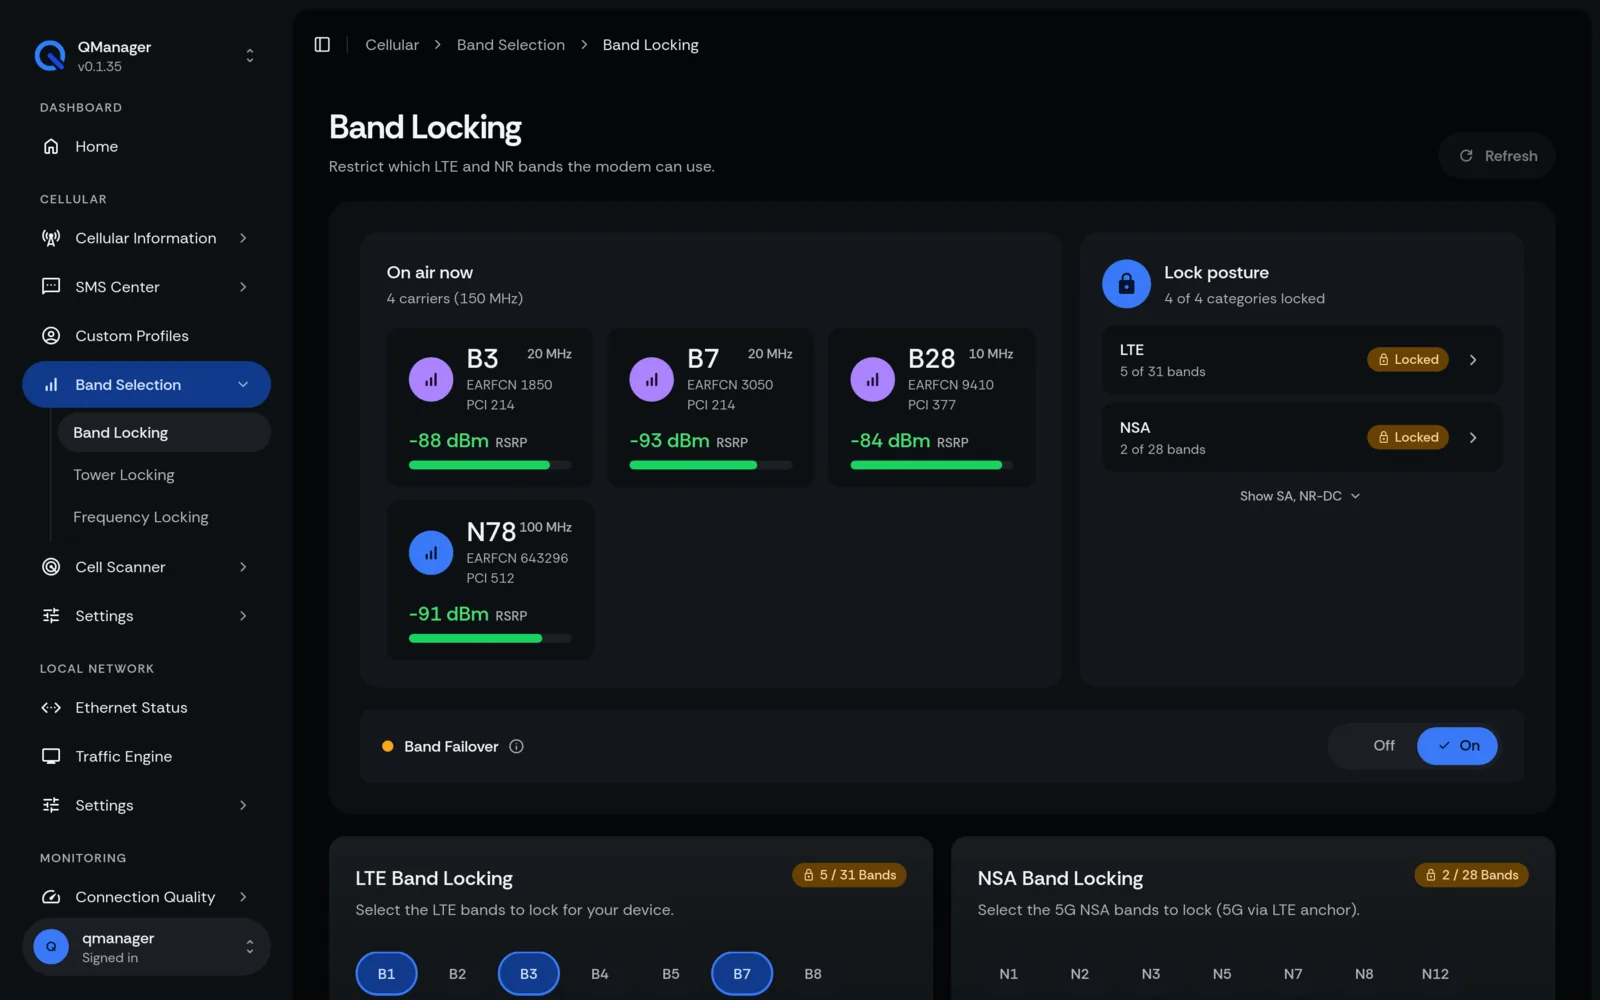1600x1000 pixels.
Task: Click the B3 carrier signal icon
Action: click(431, 380)
